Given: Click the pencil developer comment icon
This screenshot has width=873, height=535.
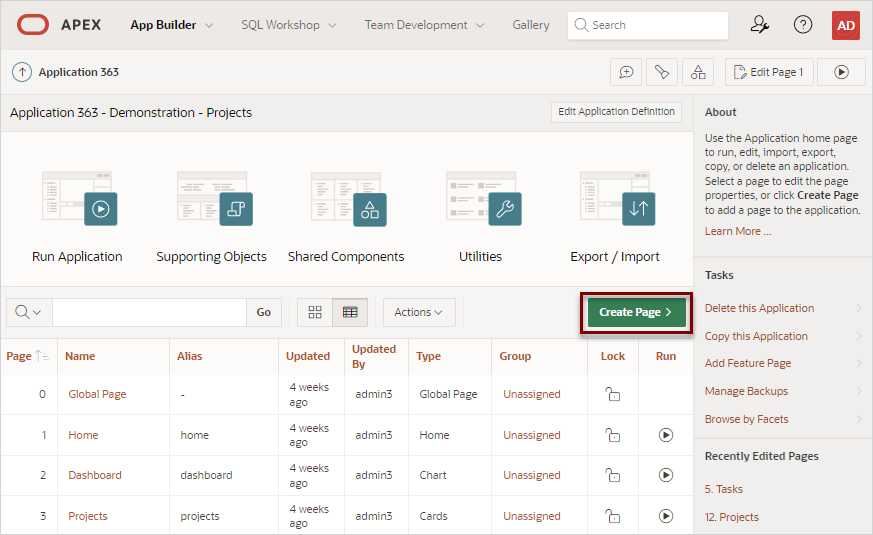Looking at the screenshot, I should (x=661, y=72).
